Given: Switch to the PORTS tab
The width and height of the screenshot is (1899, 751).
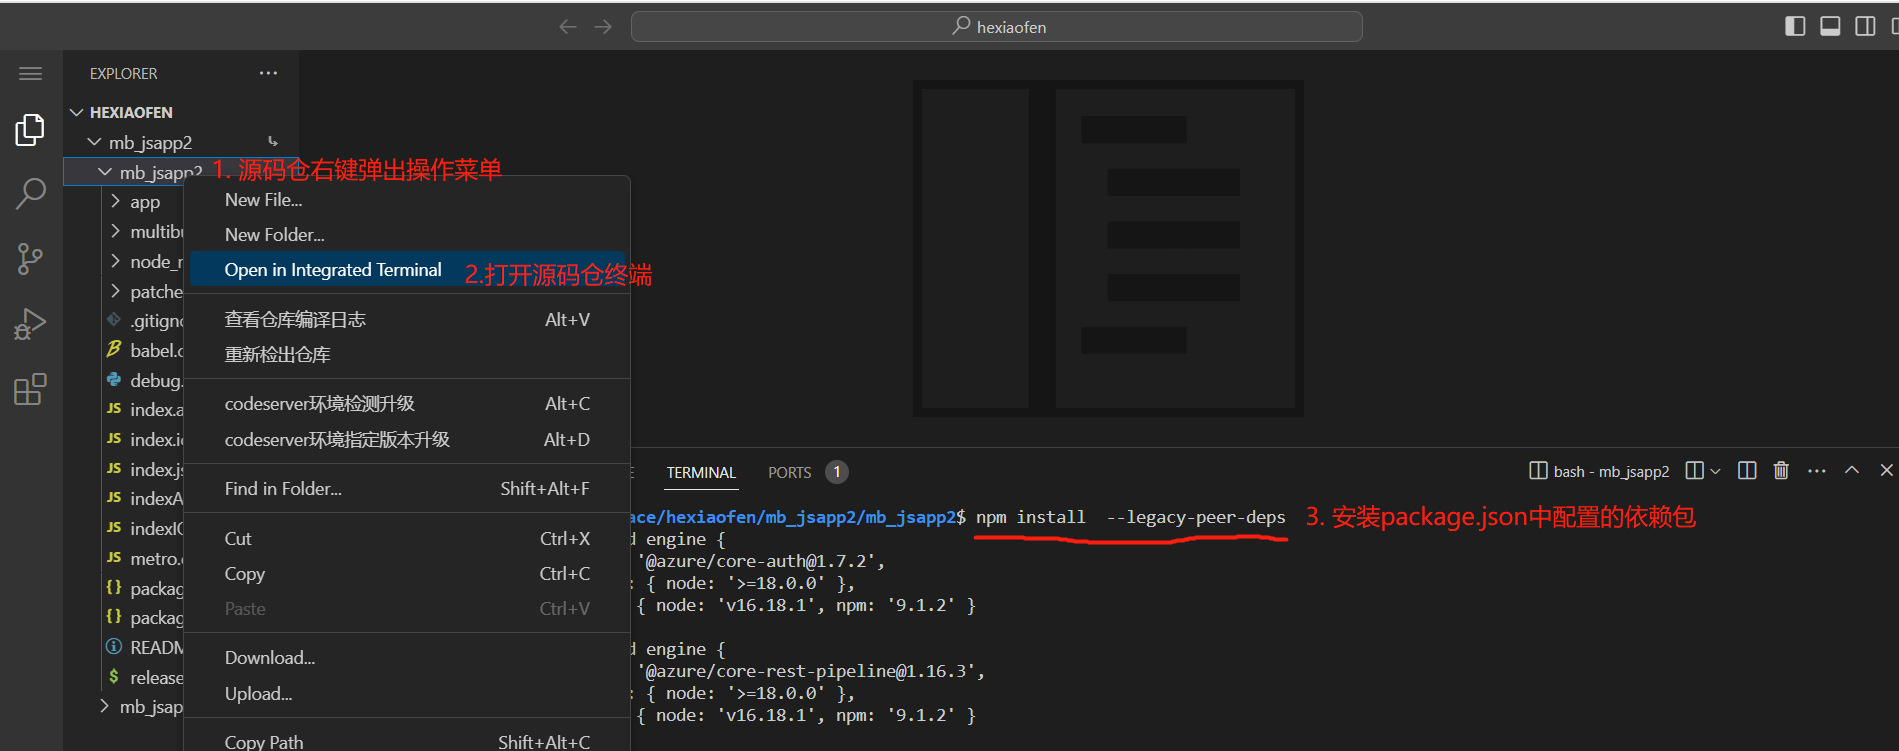Looking at the screenshot, I should tap(789, 472).
